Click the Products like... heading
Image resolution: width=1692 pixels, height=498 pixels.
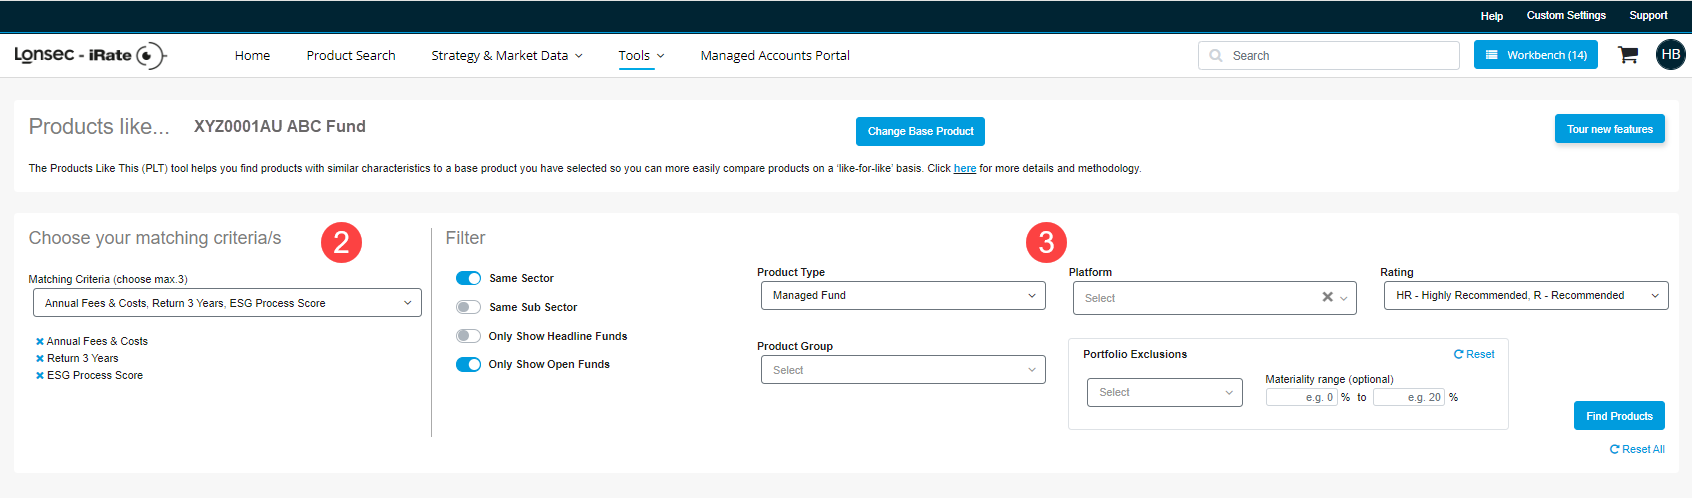click(x=99, y=126)
